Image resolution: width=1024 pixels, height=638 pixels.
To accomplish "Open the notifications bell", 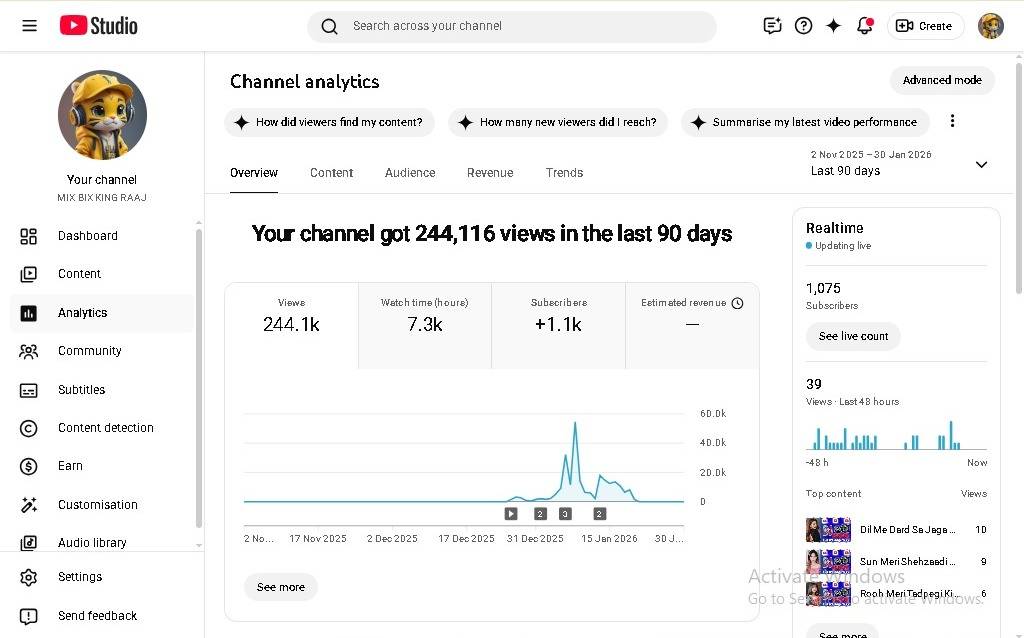I will pyautogui.click(x=865, y=26).
